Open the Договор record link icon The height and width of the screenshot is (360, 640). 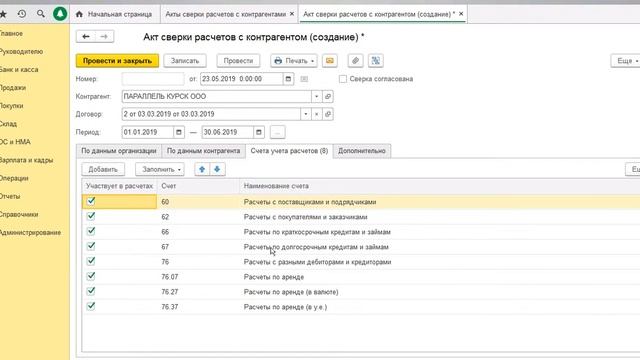[328, 114]
